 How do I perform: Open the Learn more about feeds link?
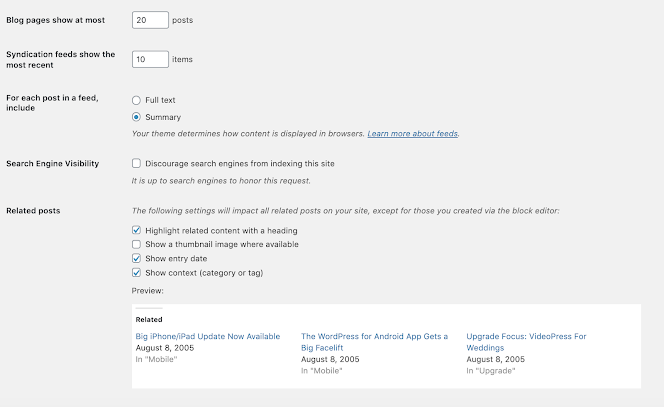pos(412,134)
